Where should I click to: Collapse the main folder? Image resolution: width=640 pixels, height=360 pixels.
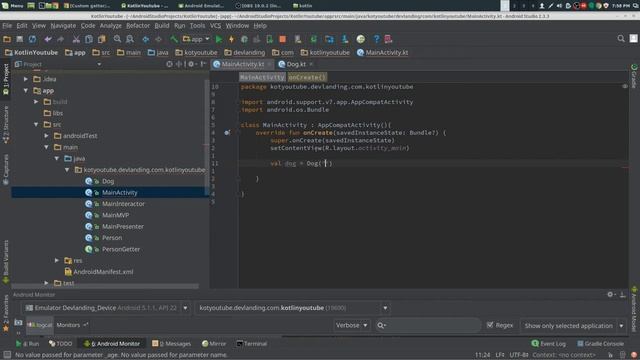tap(47, 147)
